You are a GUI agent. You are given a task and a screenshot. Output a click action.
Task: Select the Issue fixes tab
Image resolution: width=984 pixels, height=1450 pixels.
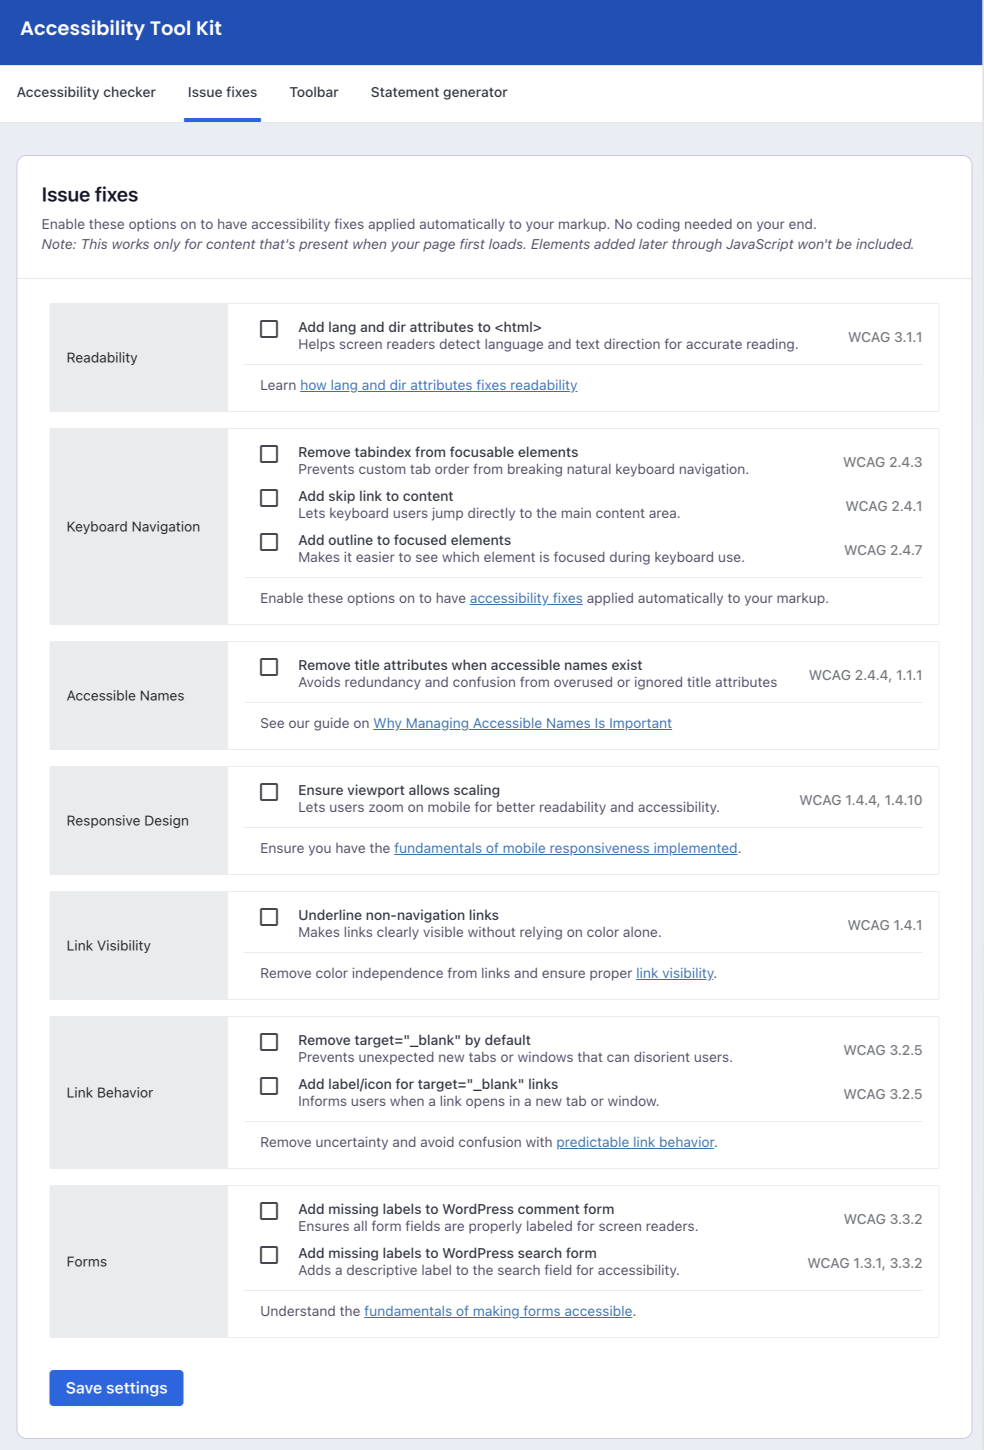click(222, 93)
